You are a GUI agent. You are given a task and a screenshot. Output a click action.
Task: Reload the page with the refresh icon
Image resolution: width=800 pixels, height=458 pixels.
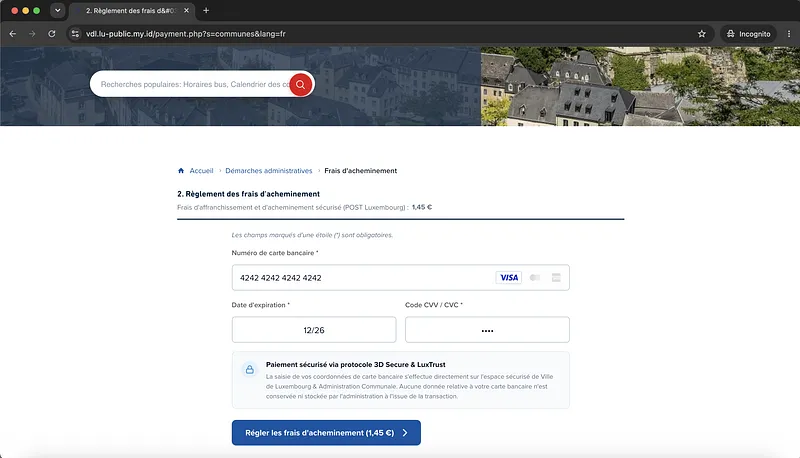pyautogui.click(x=52, y=34)
